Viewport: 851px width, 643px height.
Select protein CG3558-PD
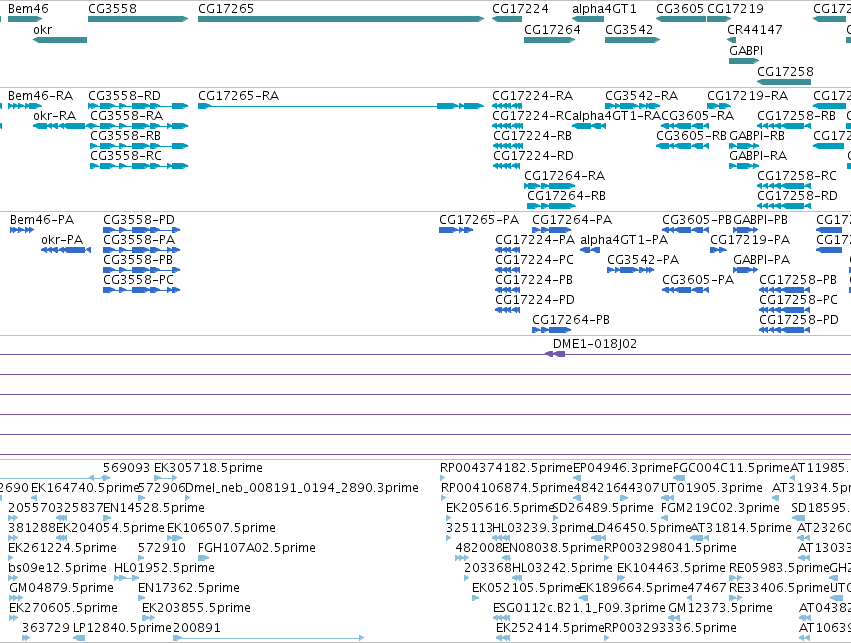pyautogui.click(x=142, y=230)
